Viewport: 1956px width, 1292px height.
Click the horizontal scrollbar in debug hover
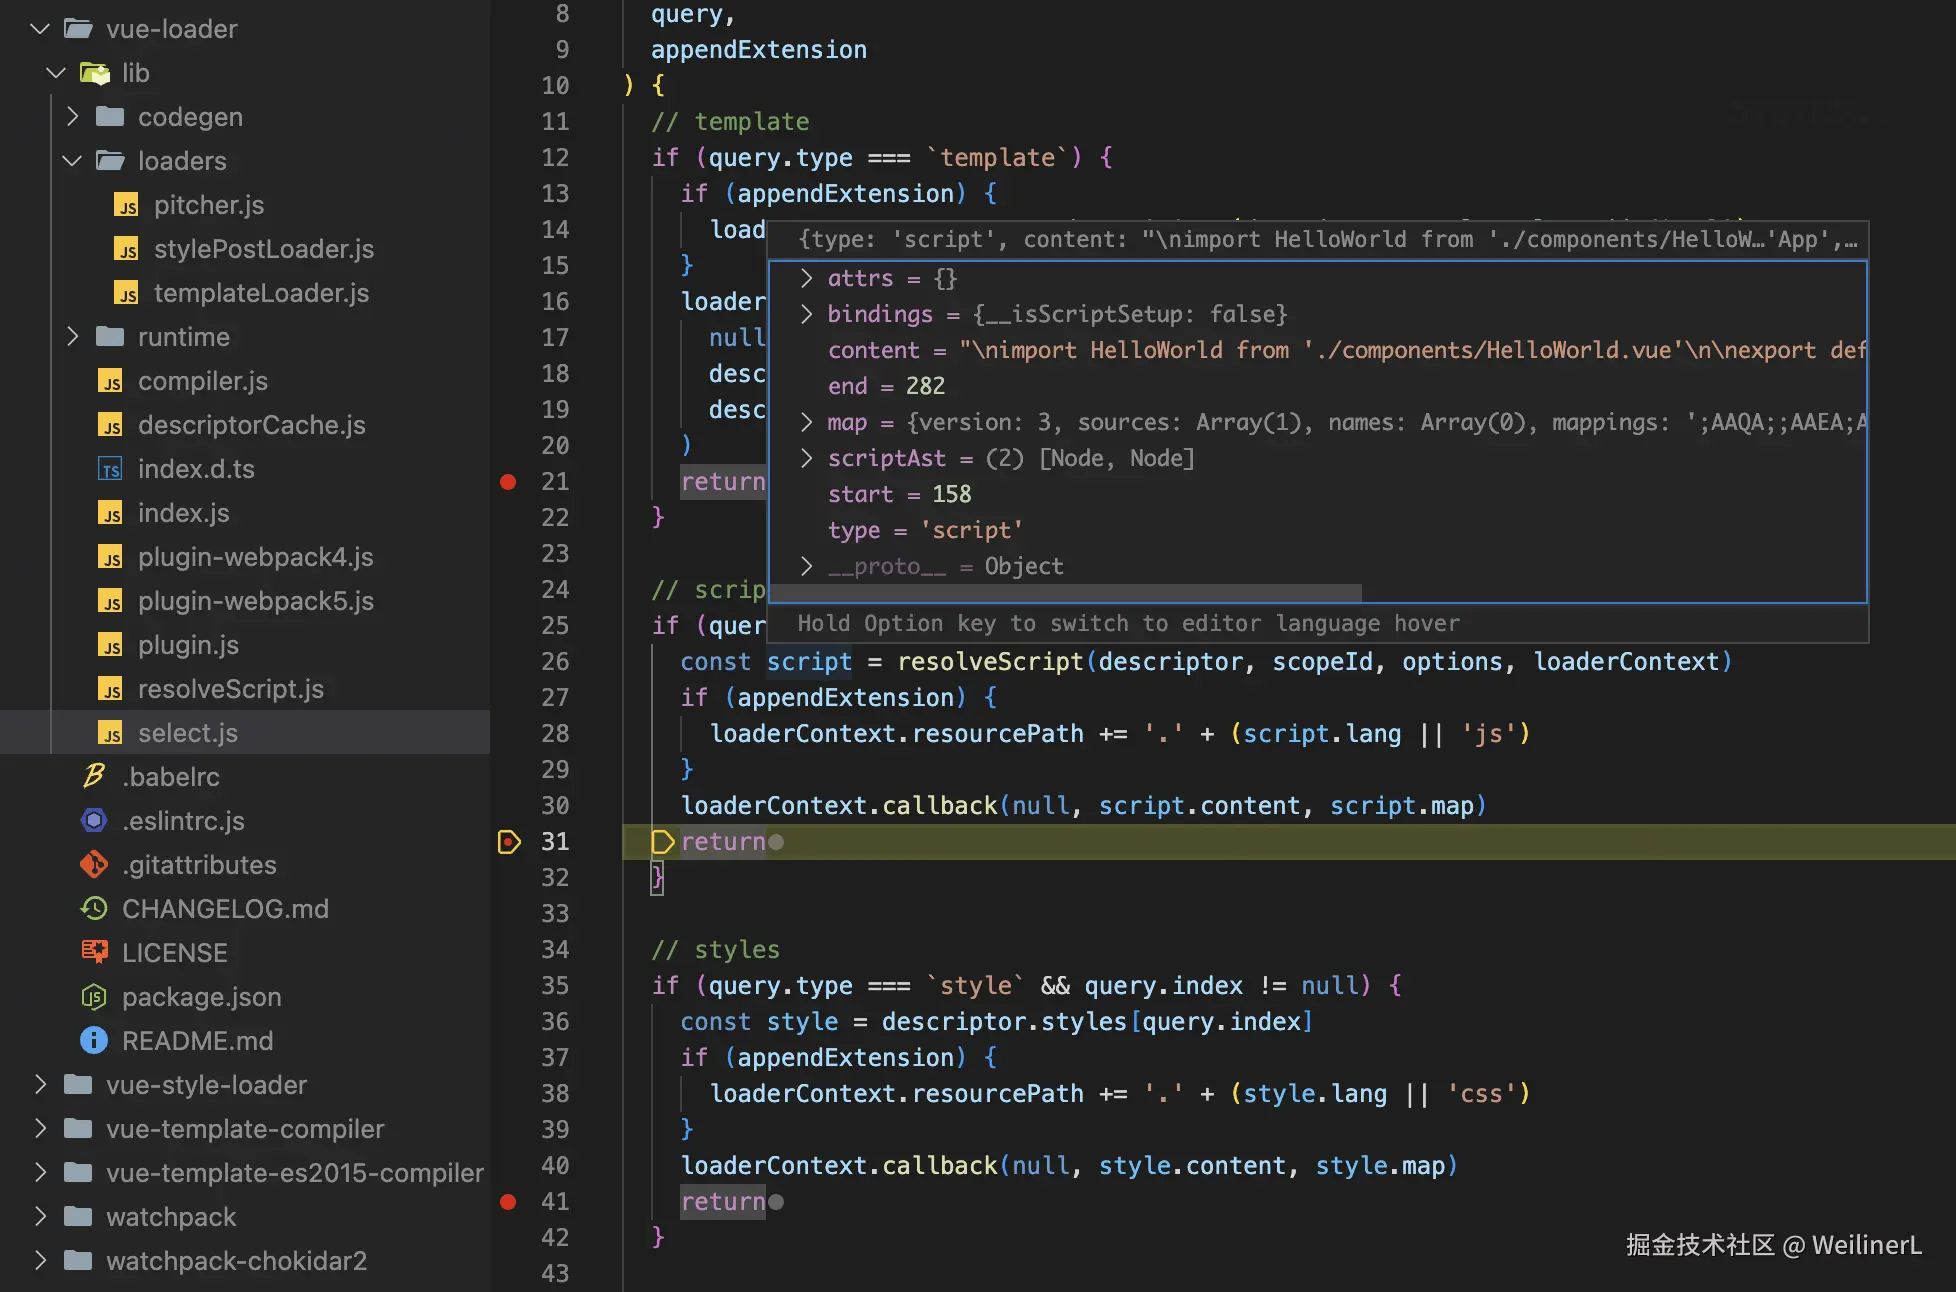click(1065, 593)
